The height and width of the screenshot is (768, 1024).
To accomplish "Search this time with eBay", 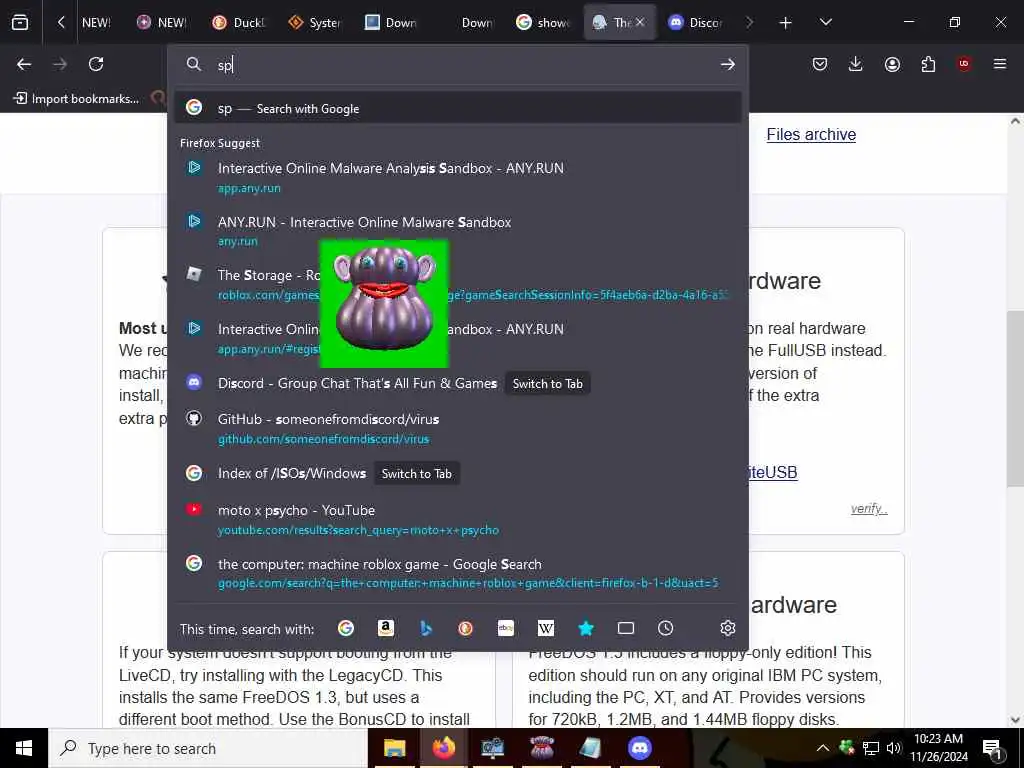I will coord(505,628).
